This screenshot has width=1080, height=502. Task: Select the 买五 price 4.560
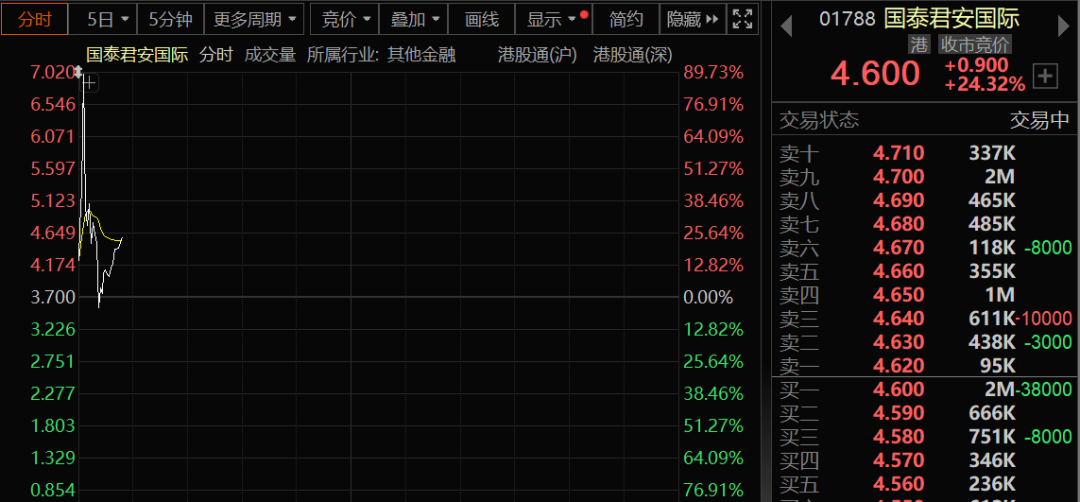point(899,483)
